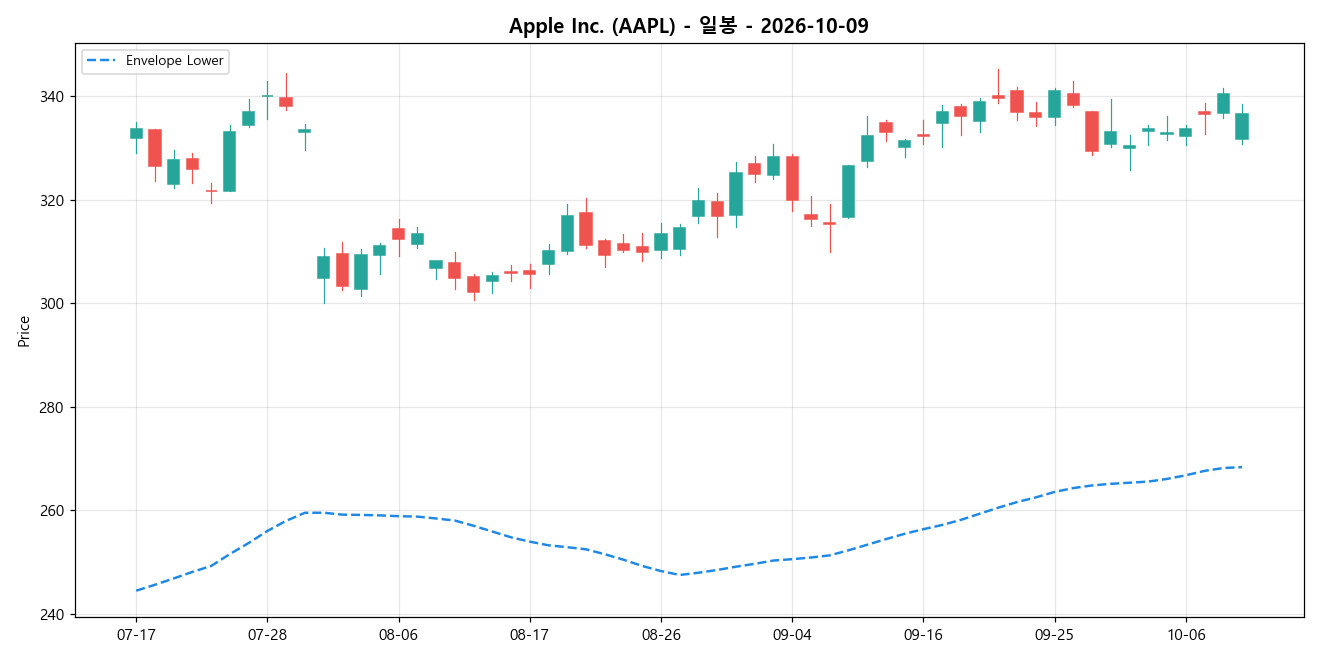Click the x-axis date label 08-06

click(399, 634)
